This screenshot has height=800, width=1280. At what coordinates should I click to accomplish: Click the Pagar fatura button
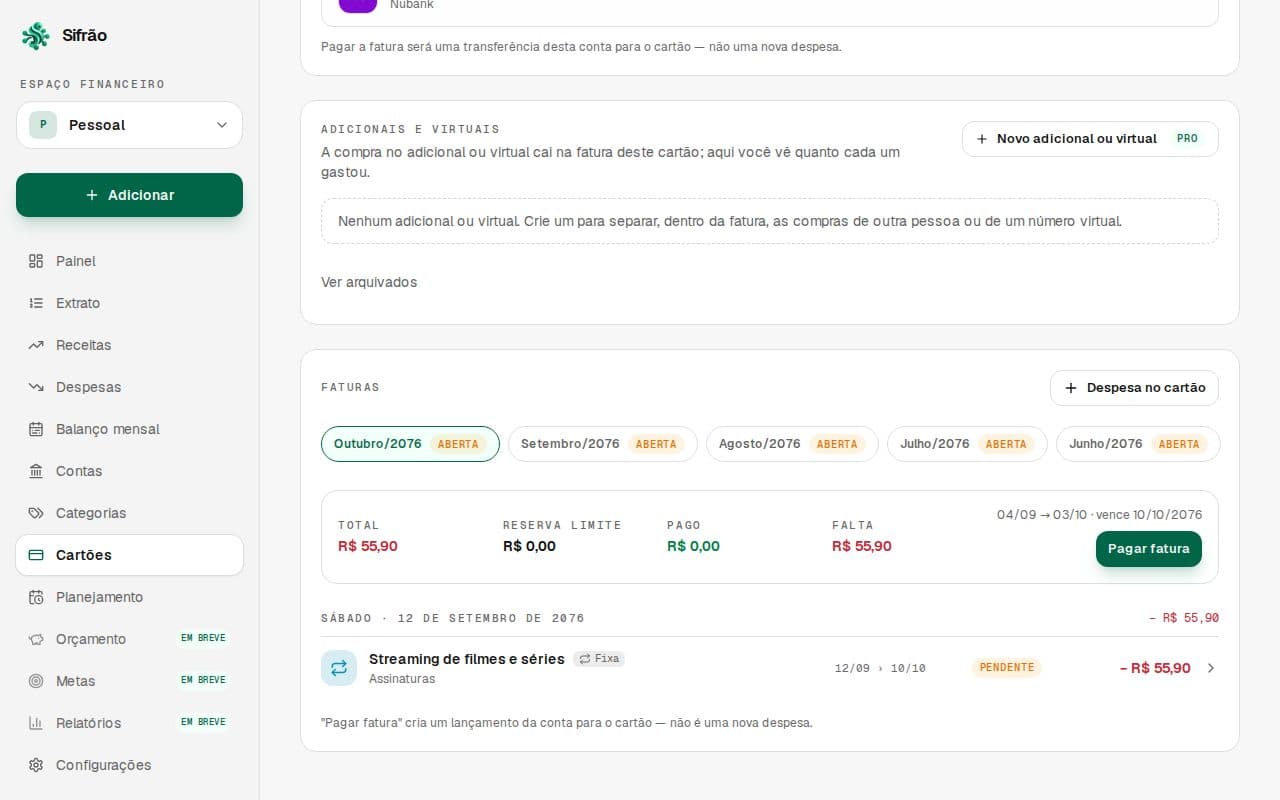pos(1149,549)
